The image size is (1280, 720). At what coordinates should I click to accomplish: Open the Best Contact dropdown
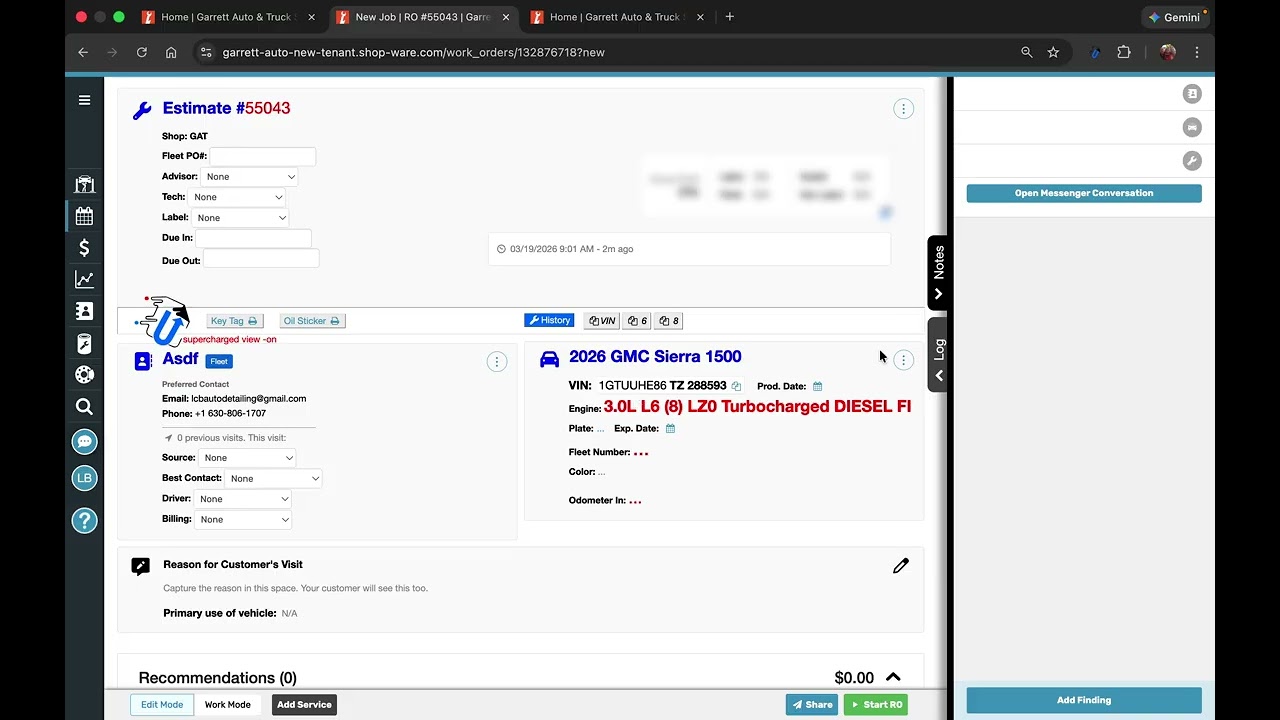pyautogui.click(x=273, y=478)
